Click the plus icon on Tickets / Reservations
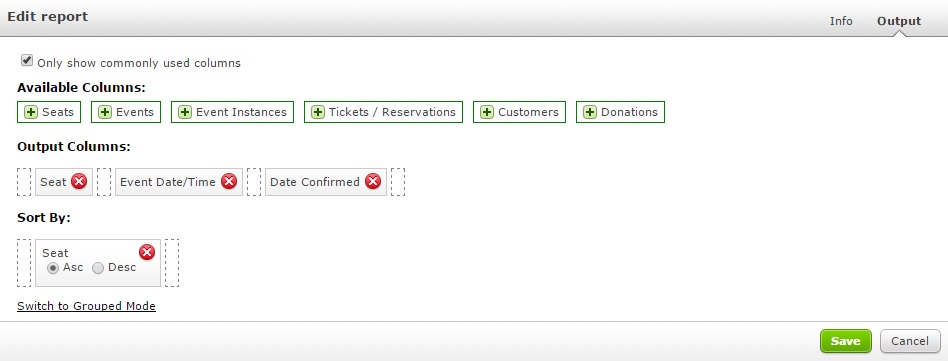The width and height of the screenshot is (948, 361). coord(318,112)
